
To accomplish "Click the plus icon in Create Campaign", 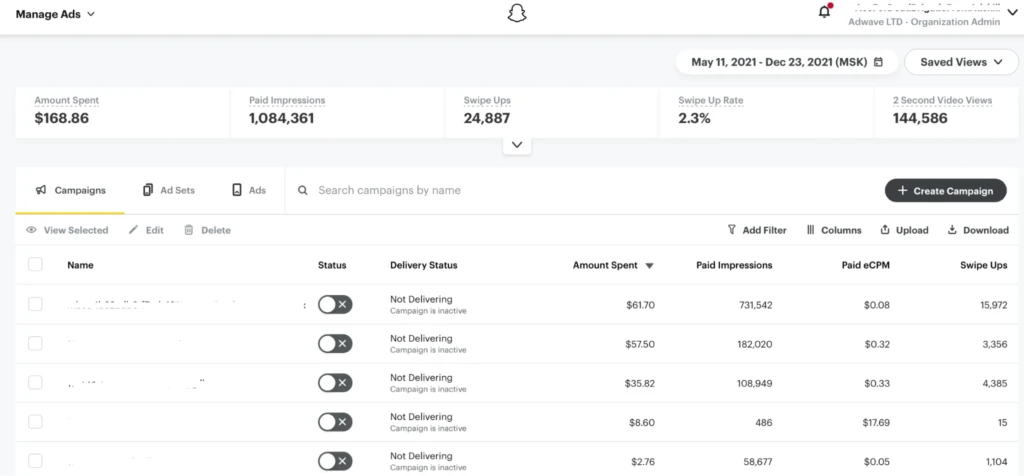I will pos(903,191).
